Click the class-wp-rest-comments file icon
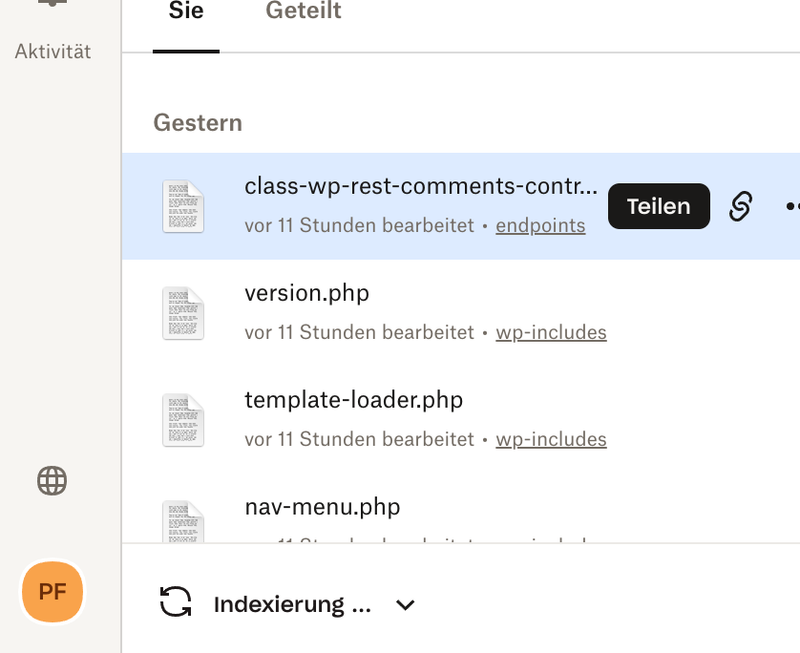Image resolution: width=800 pixels, height=653 pixels. click(x=183, y=207)
